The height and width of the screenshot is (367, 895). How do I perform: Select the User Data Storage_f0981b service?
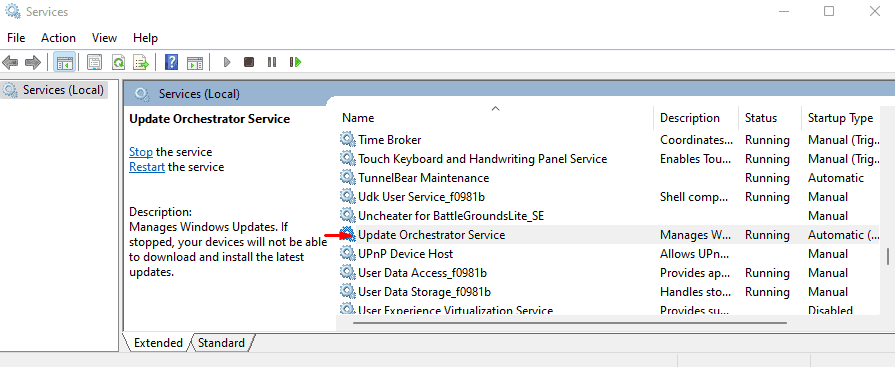click(x=425, y=292)
